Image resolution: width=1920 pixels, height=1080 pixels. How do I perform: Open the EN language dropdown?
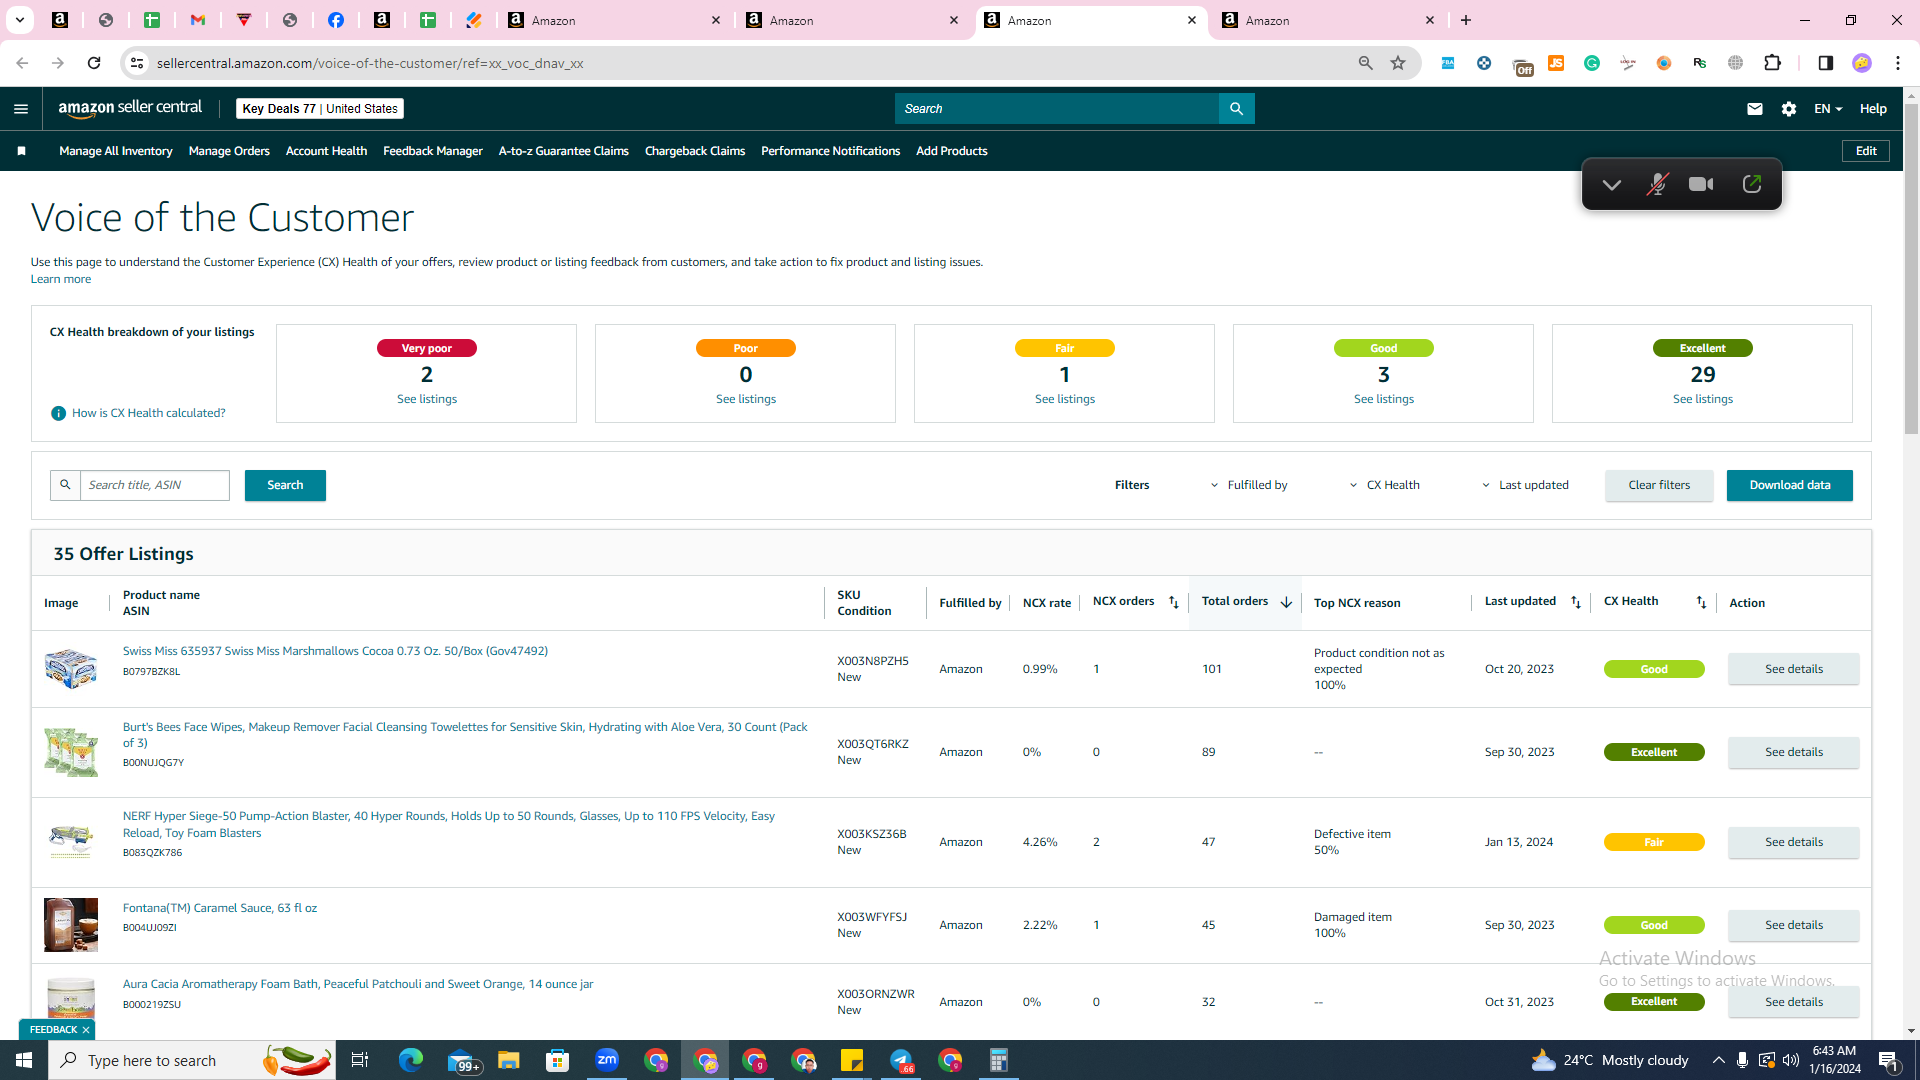pyautogui.click(x=1828, y=109)
